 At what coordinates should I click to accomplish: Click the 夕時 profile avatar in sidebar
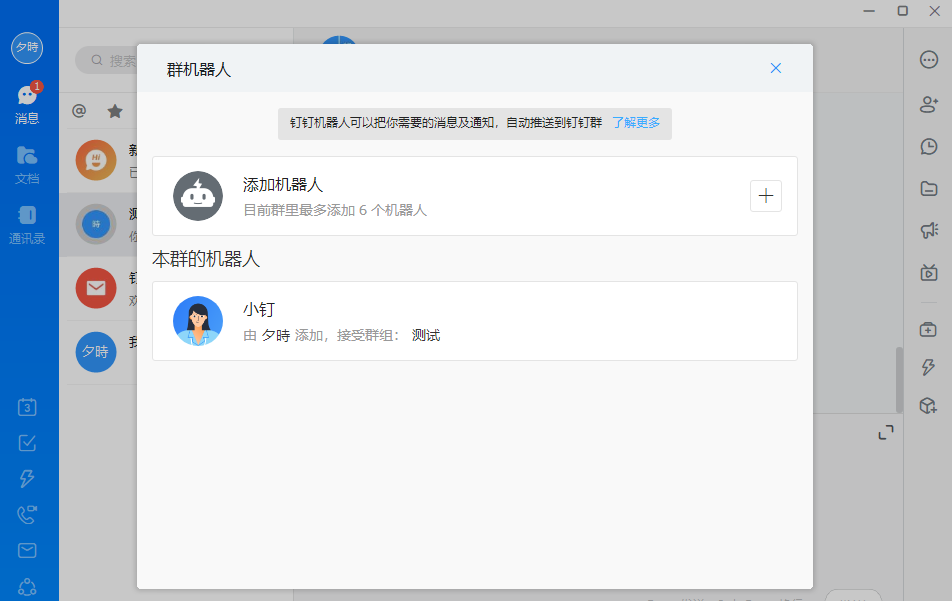[27, 47]
